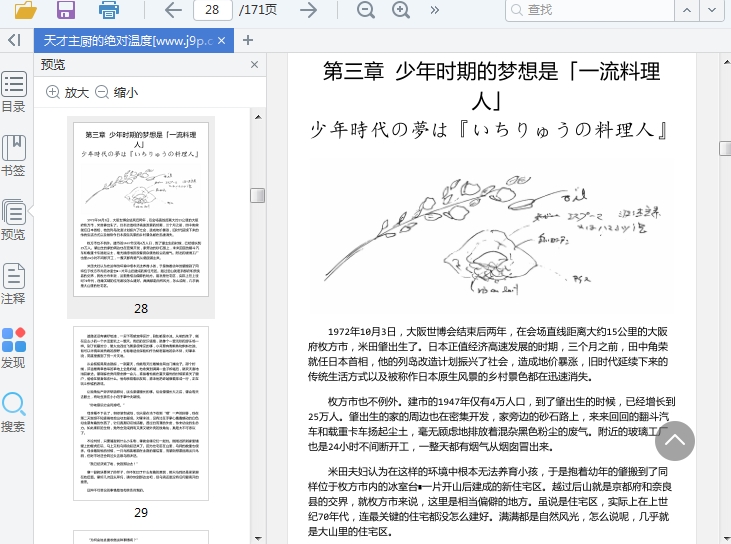Click the paragraph starting 1972年10月3日
The width and height of the screenshot is (731, 544).
(x=488, y=354)
